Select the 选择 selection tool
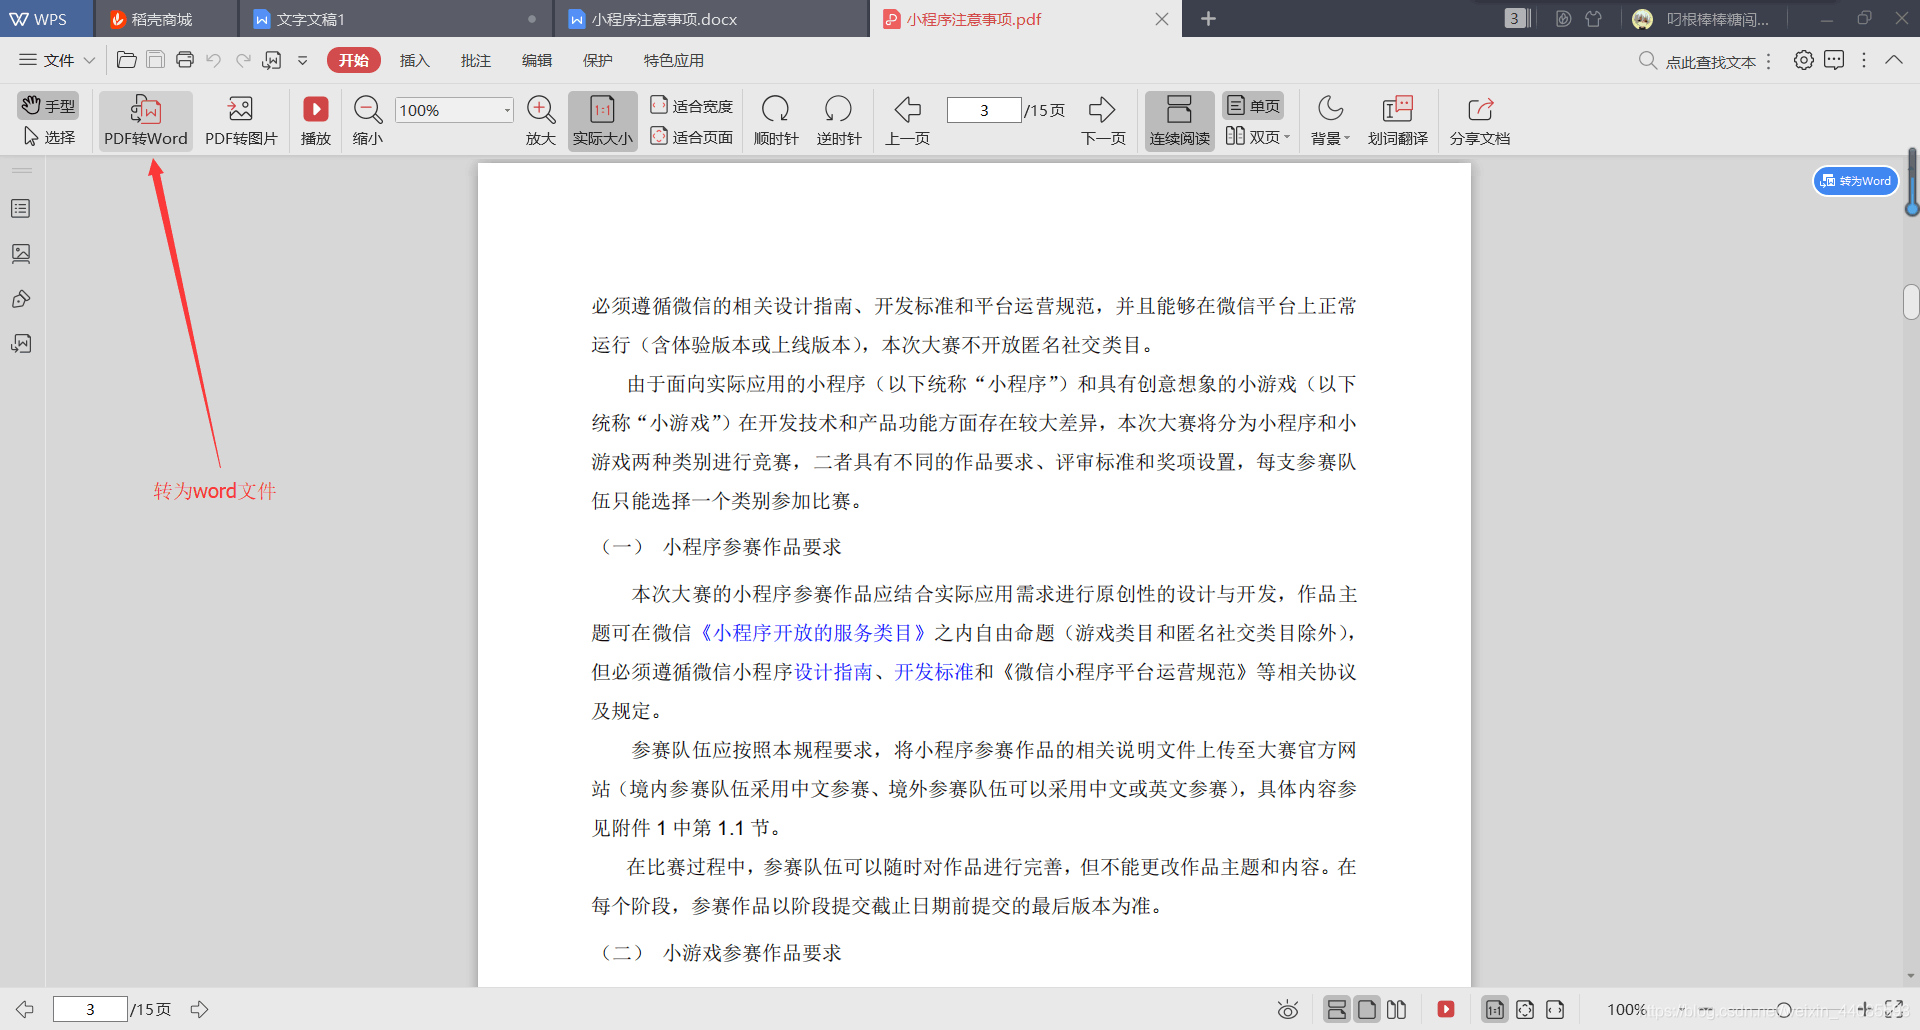 (48, 137)
